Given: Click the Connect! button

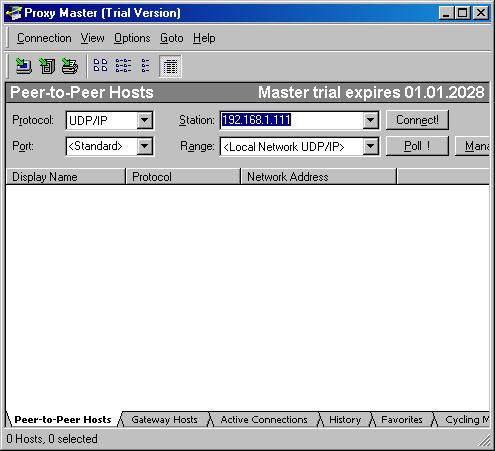Looking at the screenshot, I should point(417,120).
